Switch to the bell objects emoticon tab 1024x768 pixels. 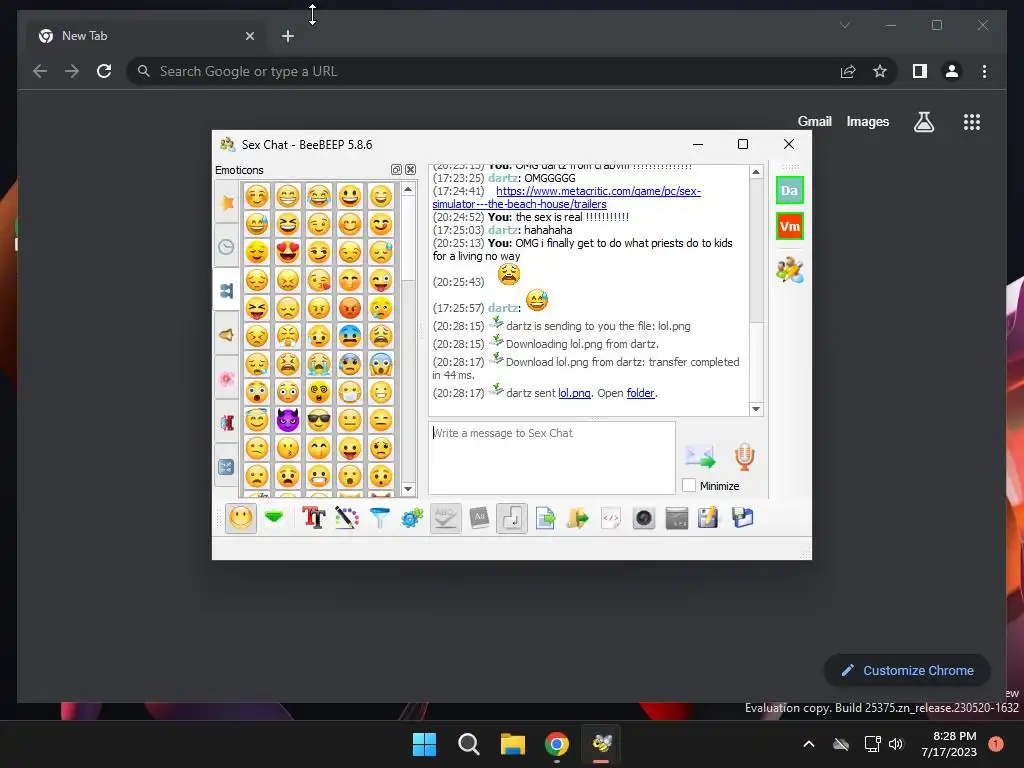point(227,335)
